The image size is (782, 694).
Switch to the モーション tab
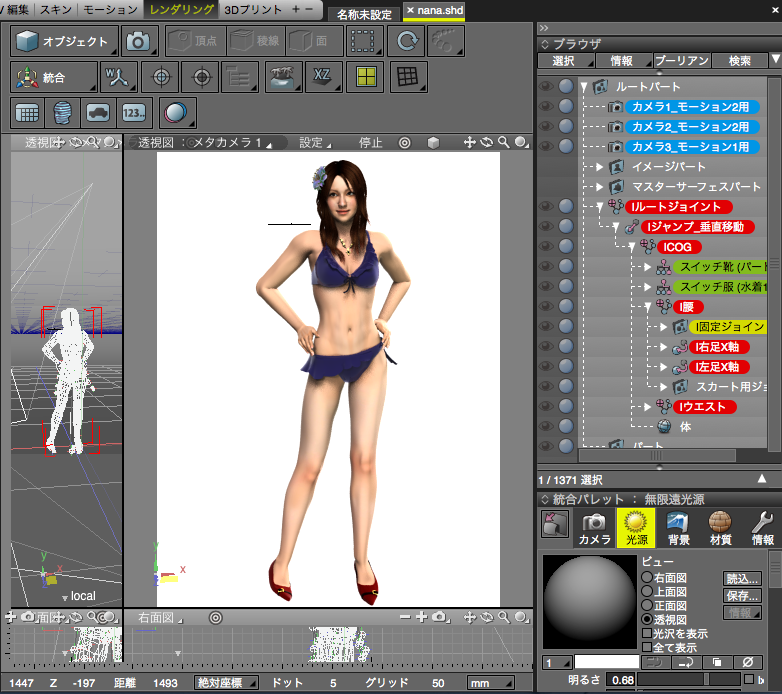110,9
